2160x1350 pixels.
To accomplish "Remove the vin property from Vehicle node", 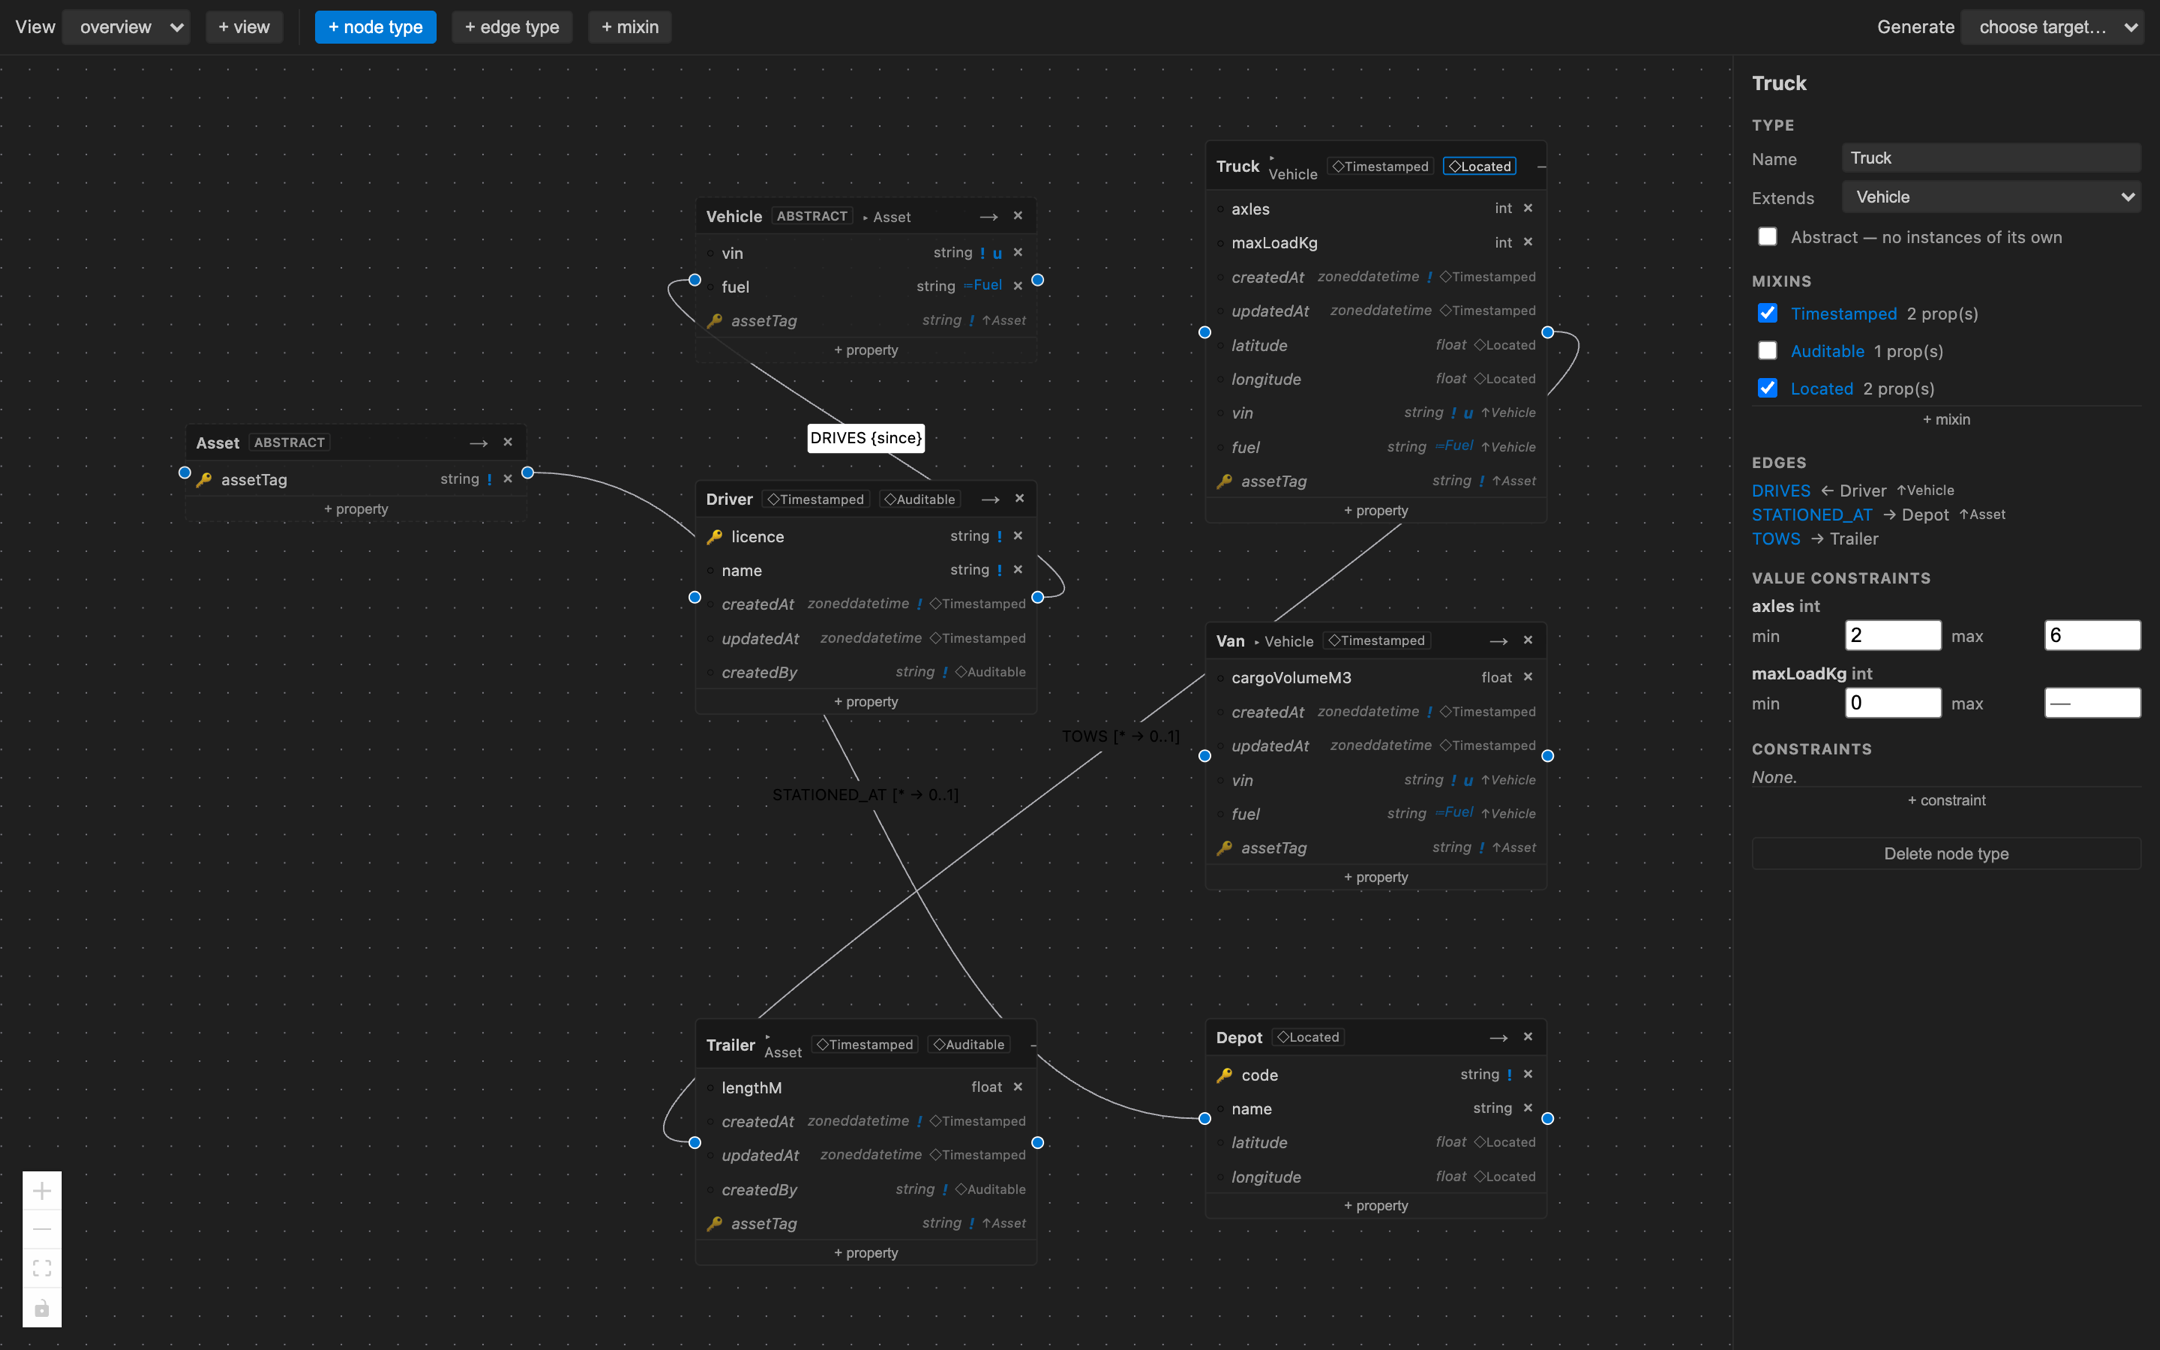I will [x=1018, y=252].
